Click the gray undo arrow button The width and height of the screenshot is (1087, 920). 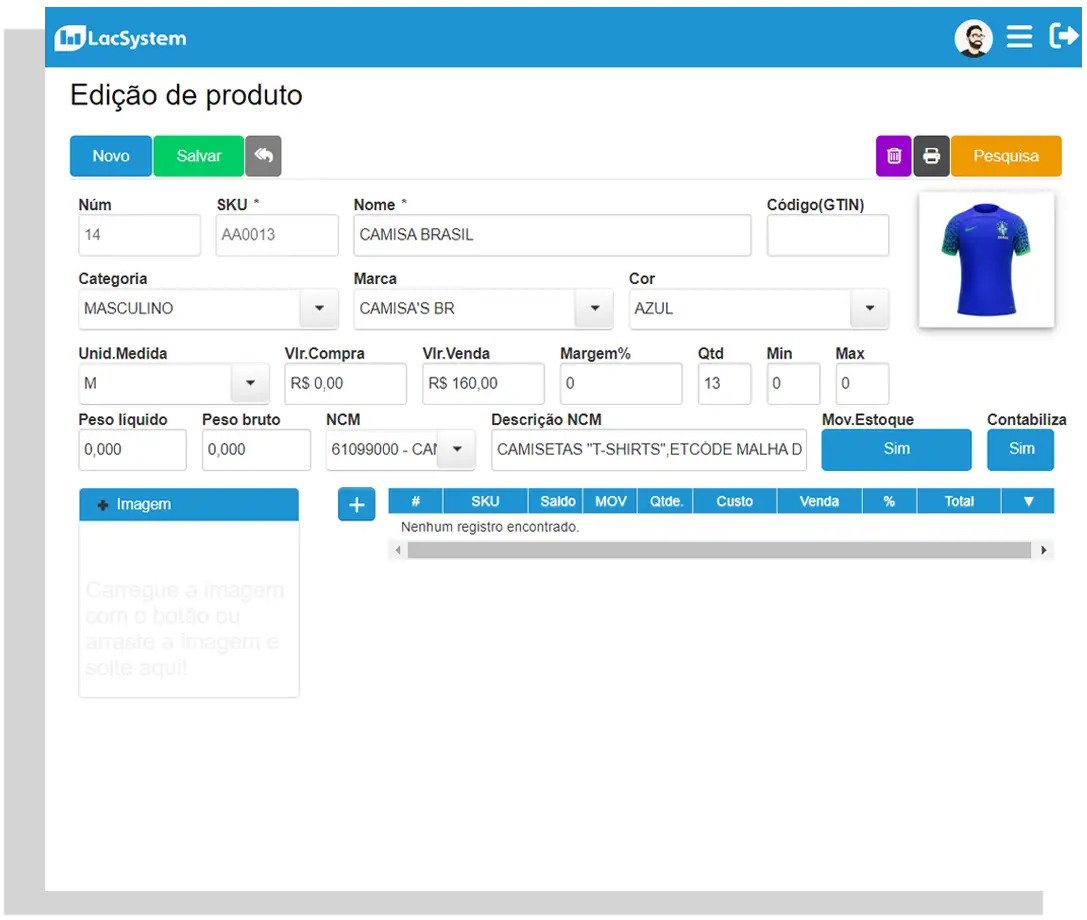click(x=263, y=156)
